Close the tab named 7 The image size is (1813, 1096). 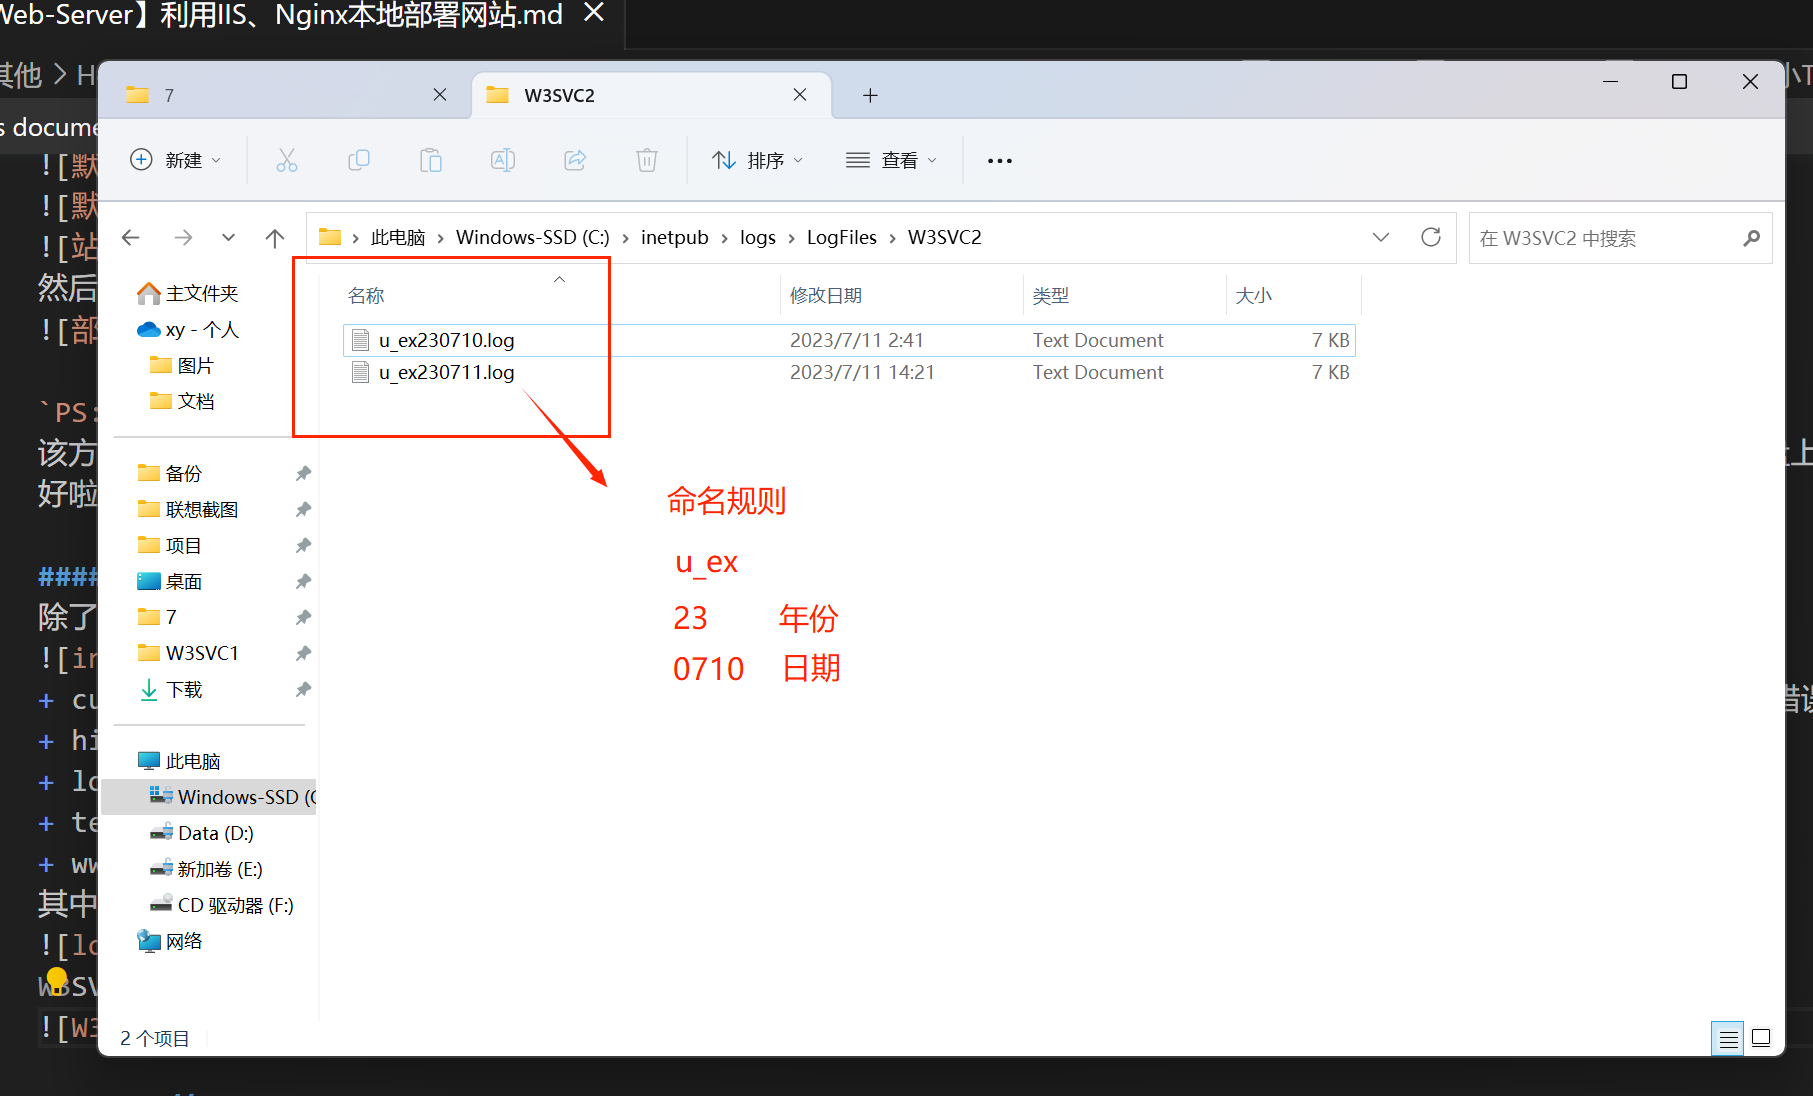[x=440, y=95]
